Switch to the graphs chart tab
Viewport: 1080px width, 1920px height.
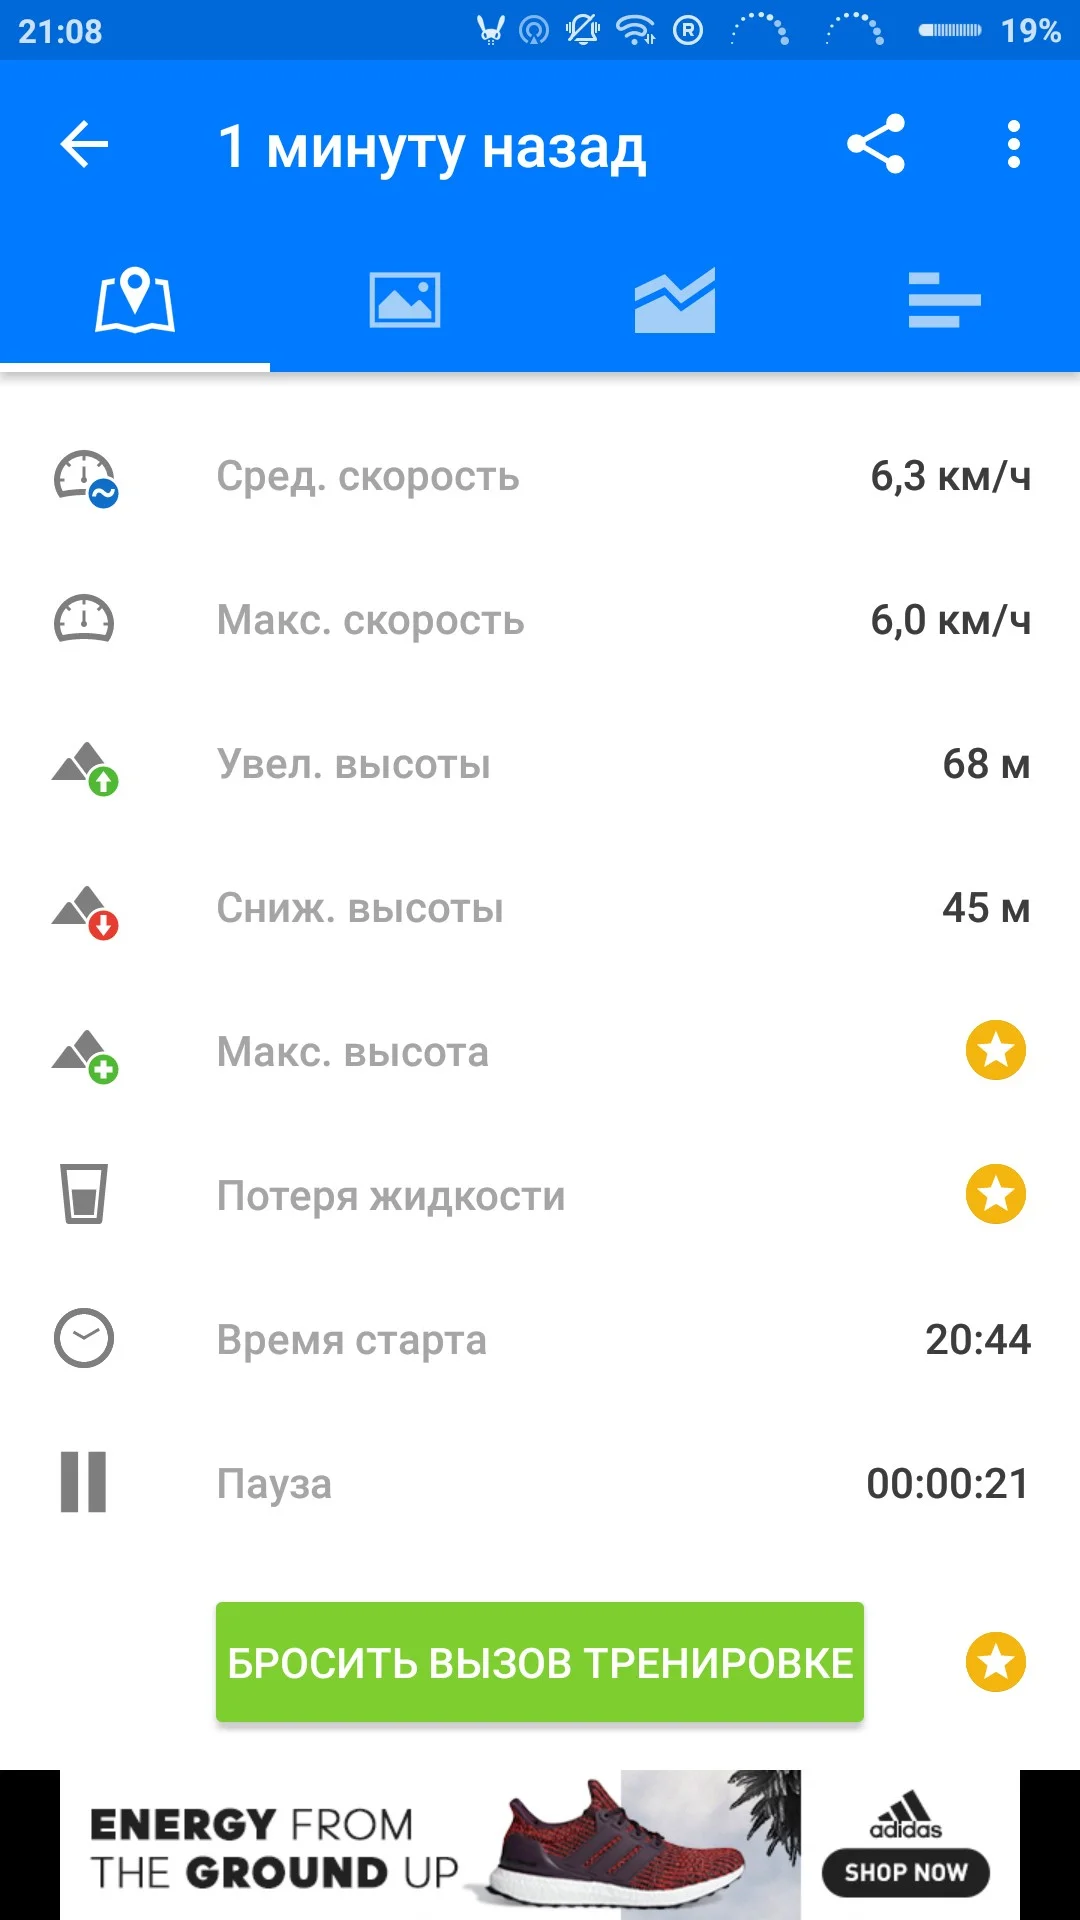[675, 300]
